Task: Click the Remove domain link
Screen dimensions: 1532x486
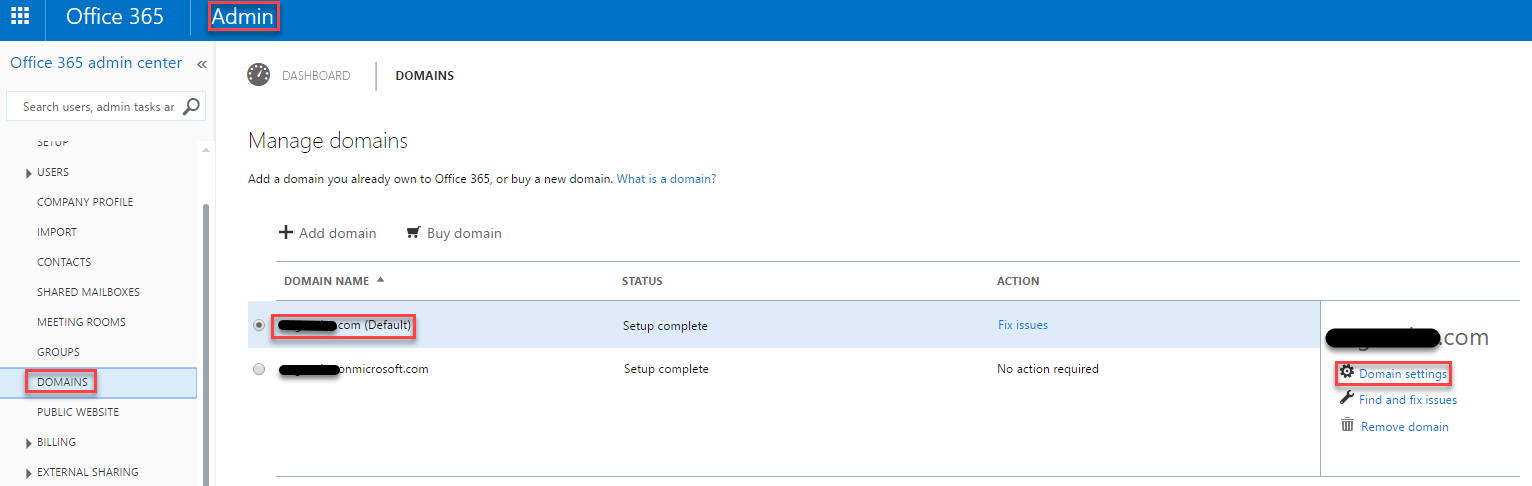Action: coord(1405,427)
